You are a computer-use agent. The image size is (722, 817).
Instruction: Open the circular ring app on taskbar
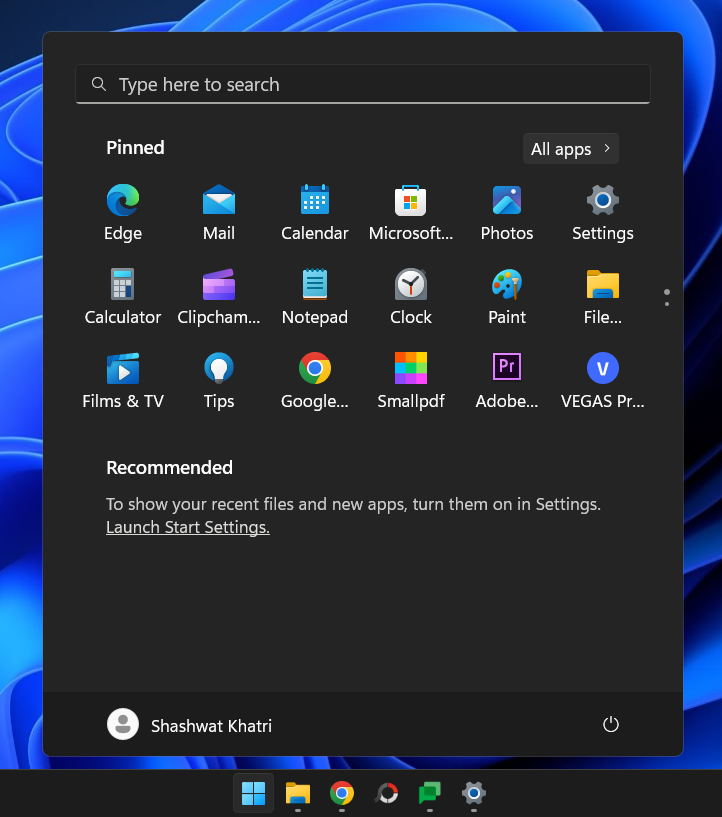pos(386,793)
